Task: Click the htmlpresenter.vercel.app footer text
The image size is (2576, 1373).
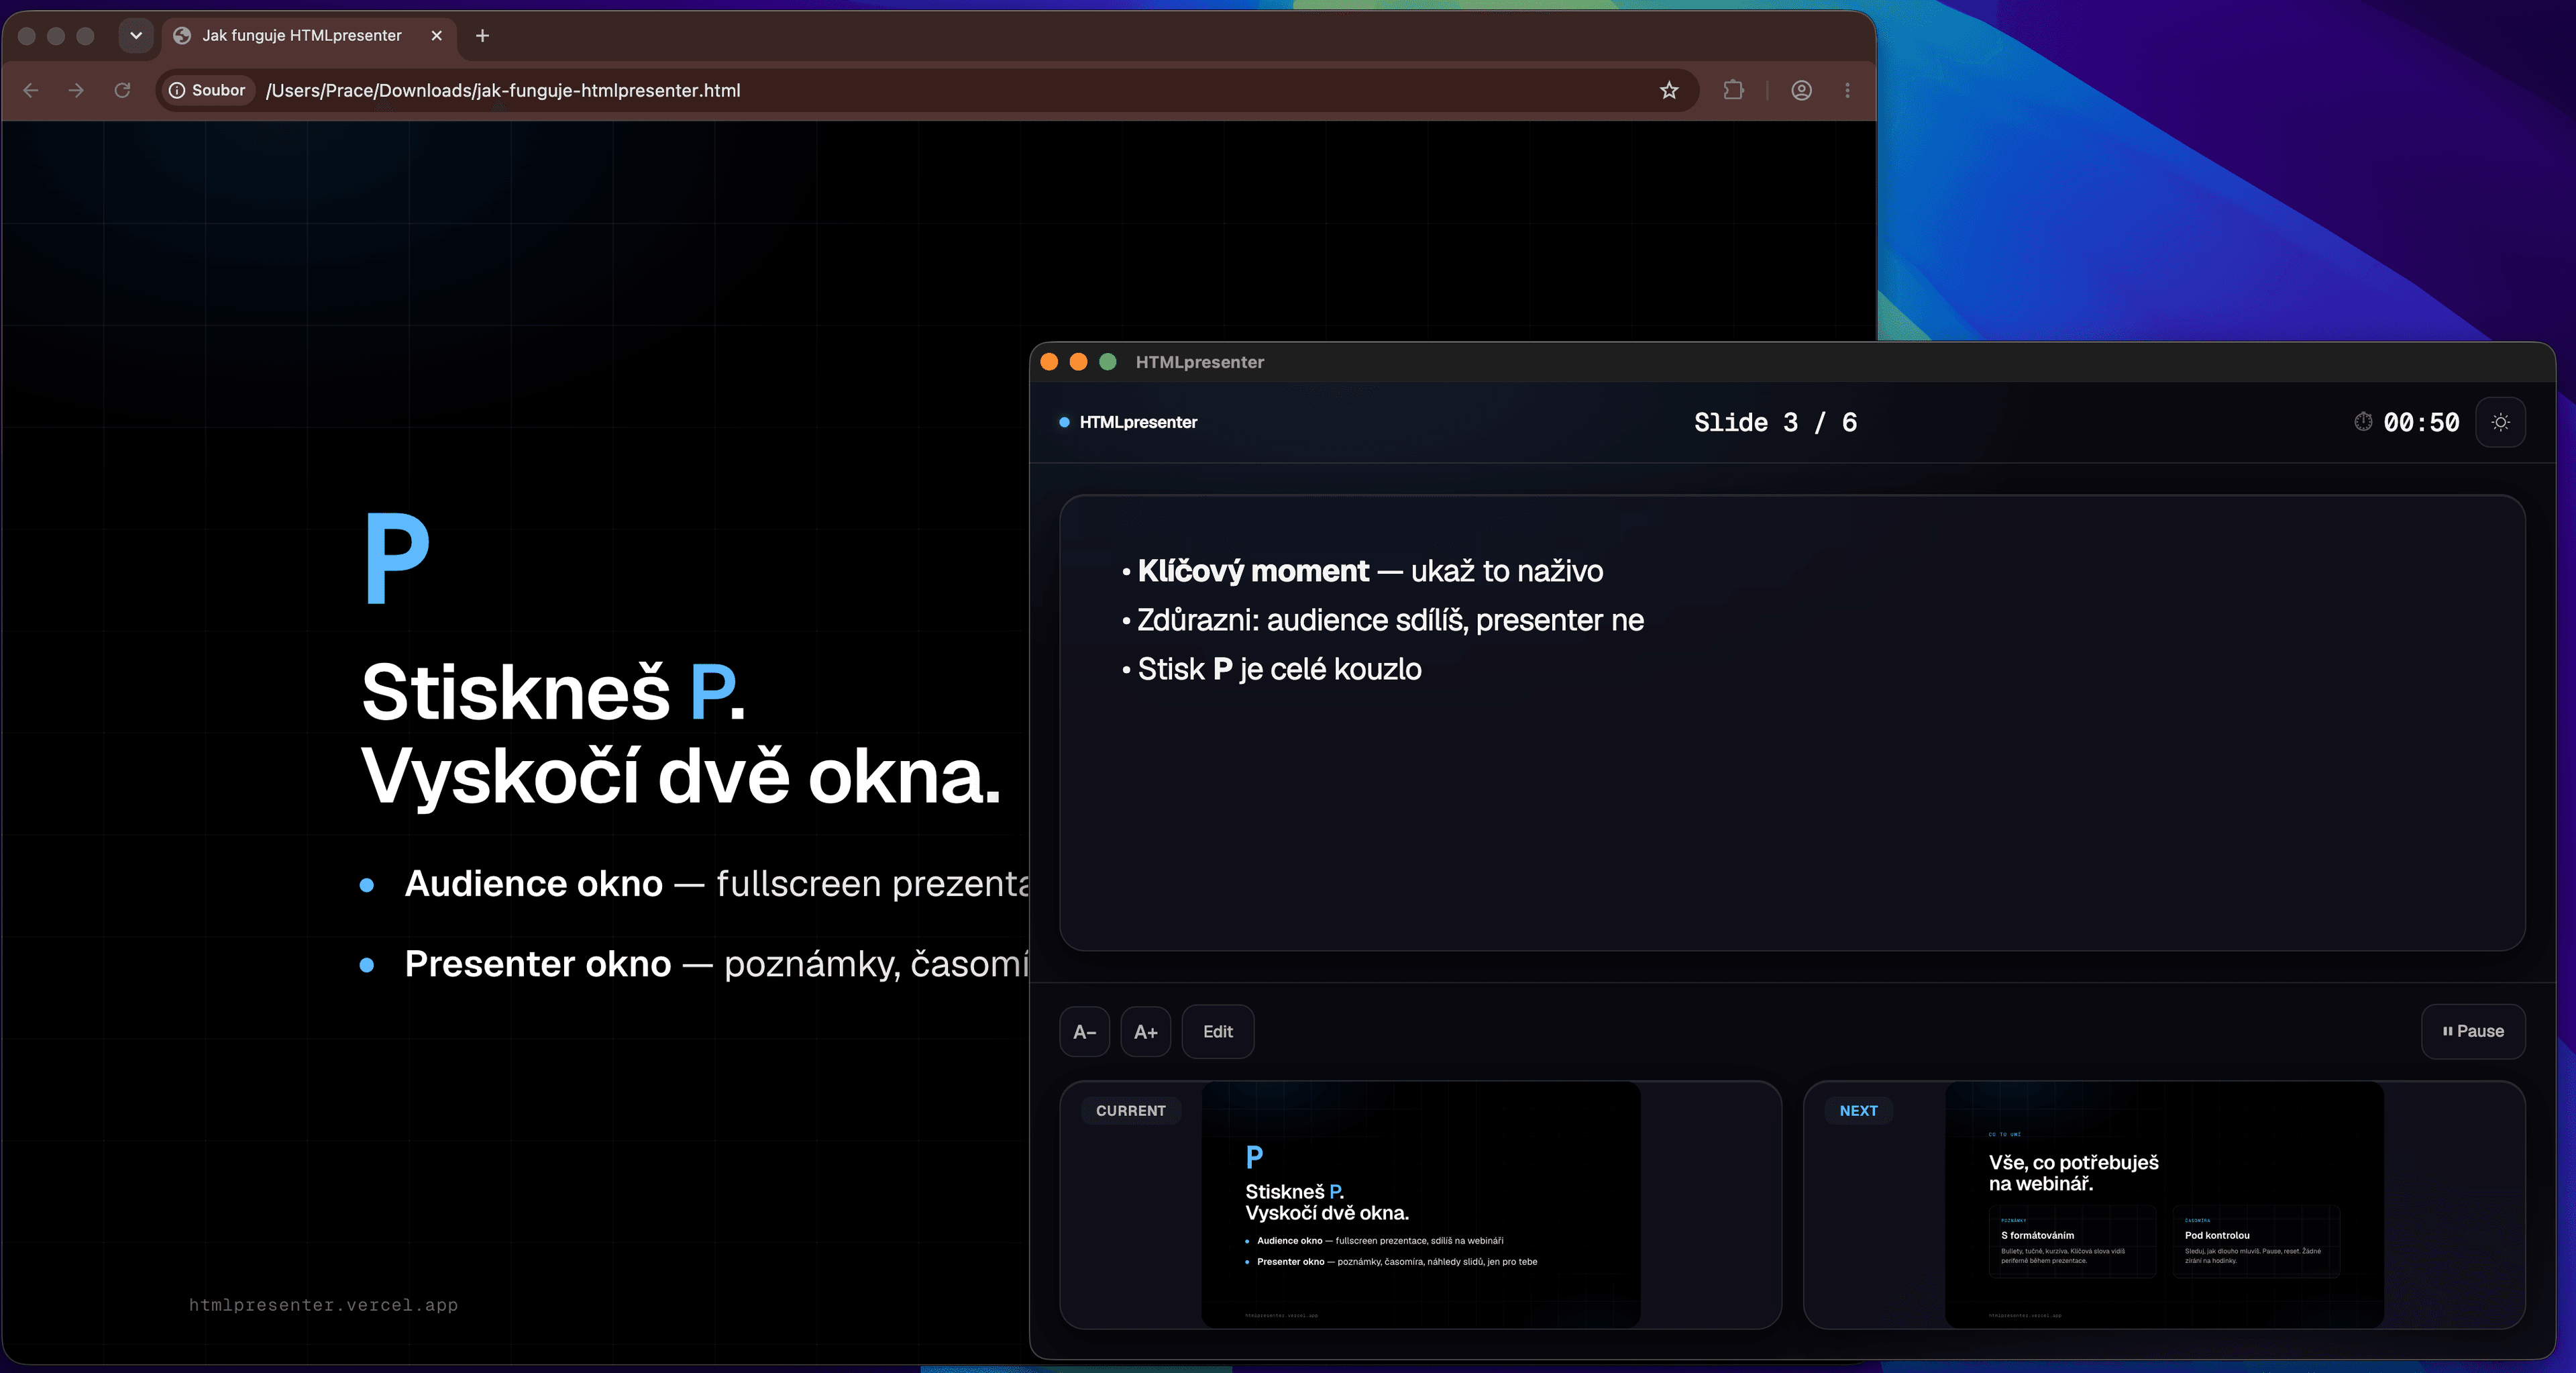Action: (323, 1305)
